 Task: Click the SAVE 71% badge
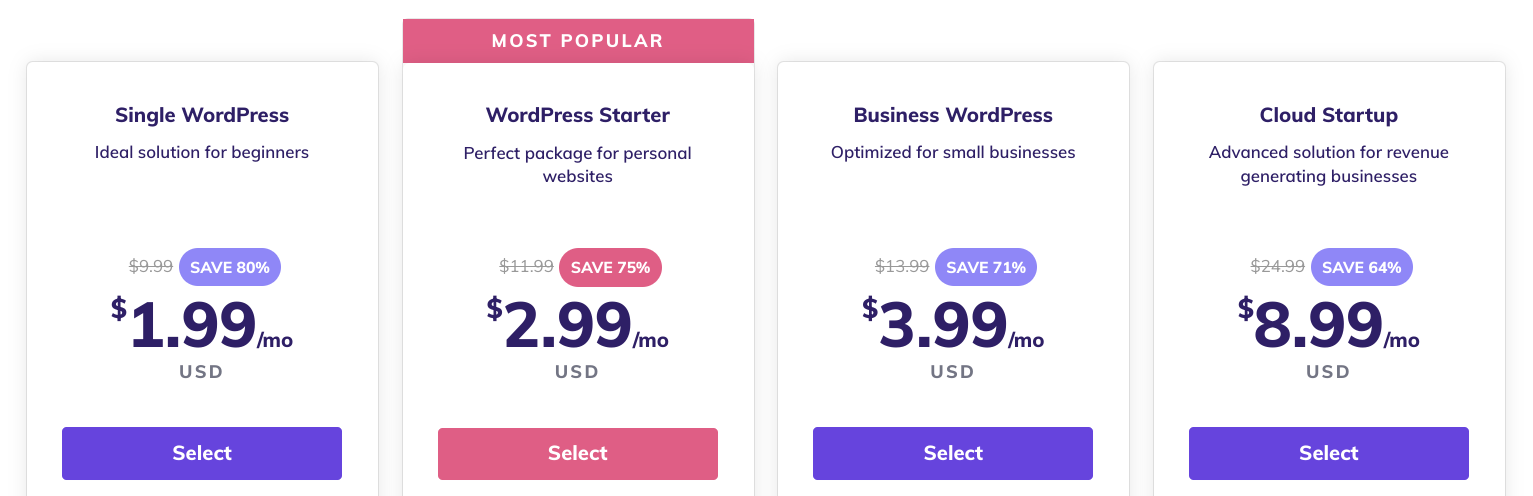986,267
